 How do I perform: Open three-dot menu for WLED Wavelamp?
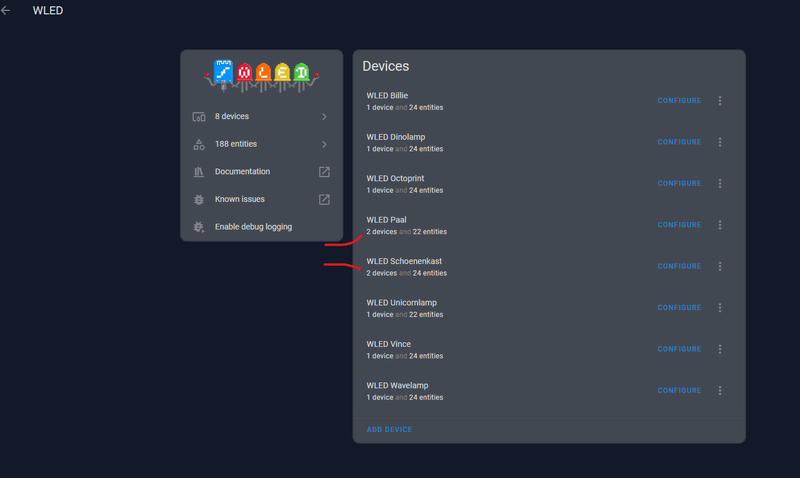coord(720,390)
